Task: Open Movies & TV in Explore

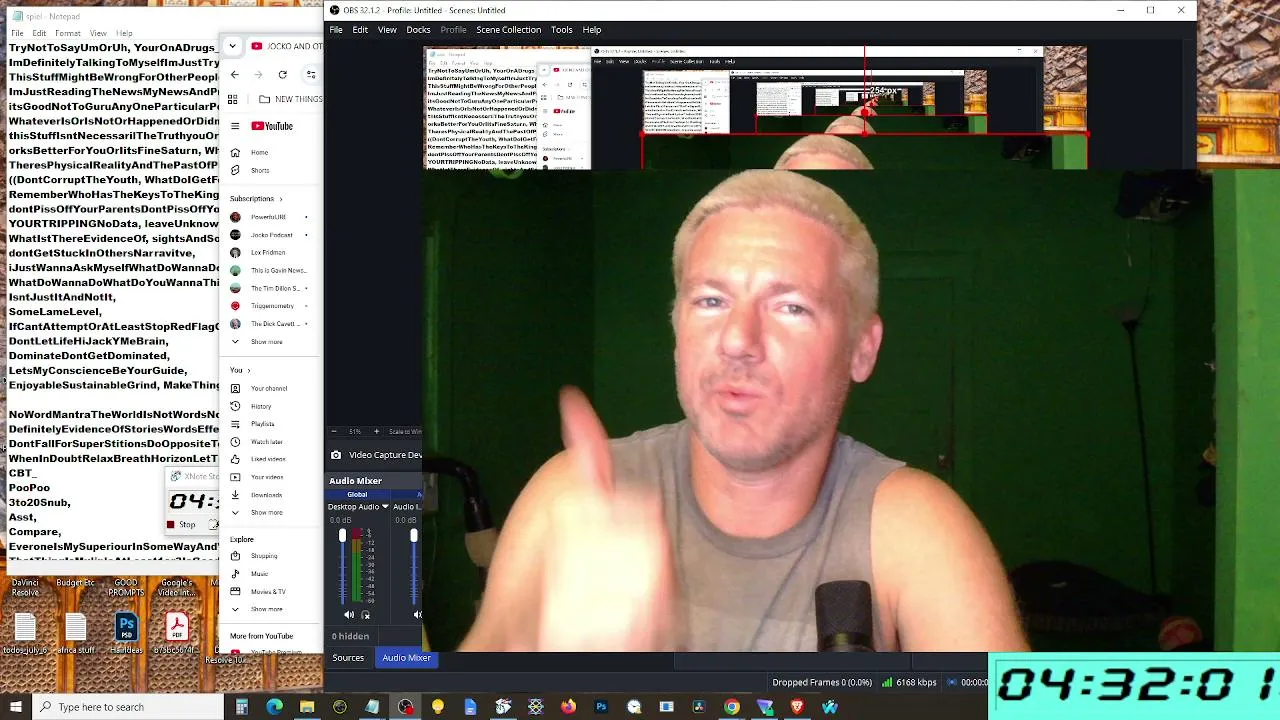Action: [268, 592]
